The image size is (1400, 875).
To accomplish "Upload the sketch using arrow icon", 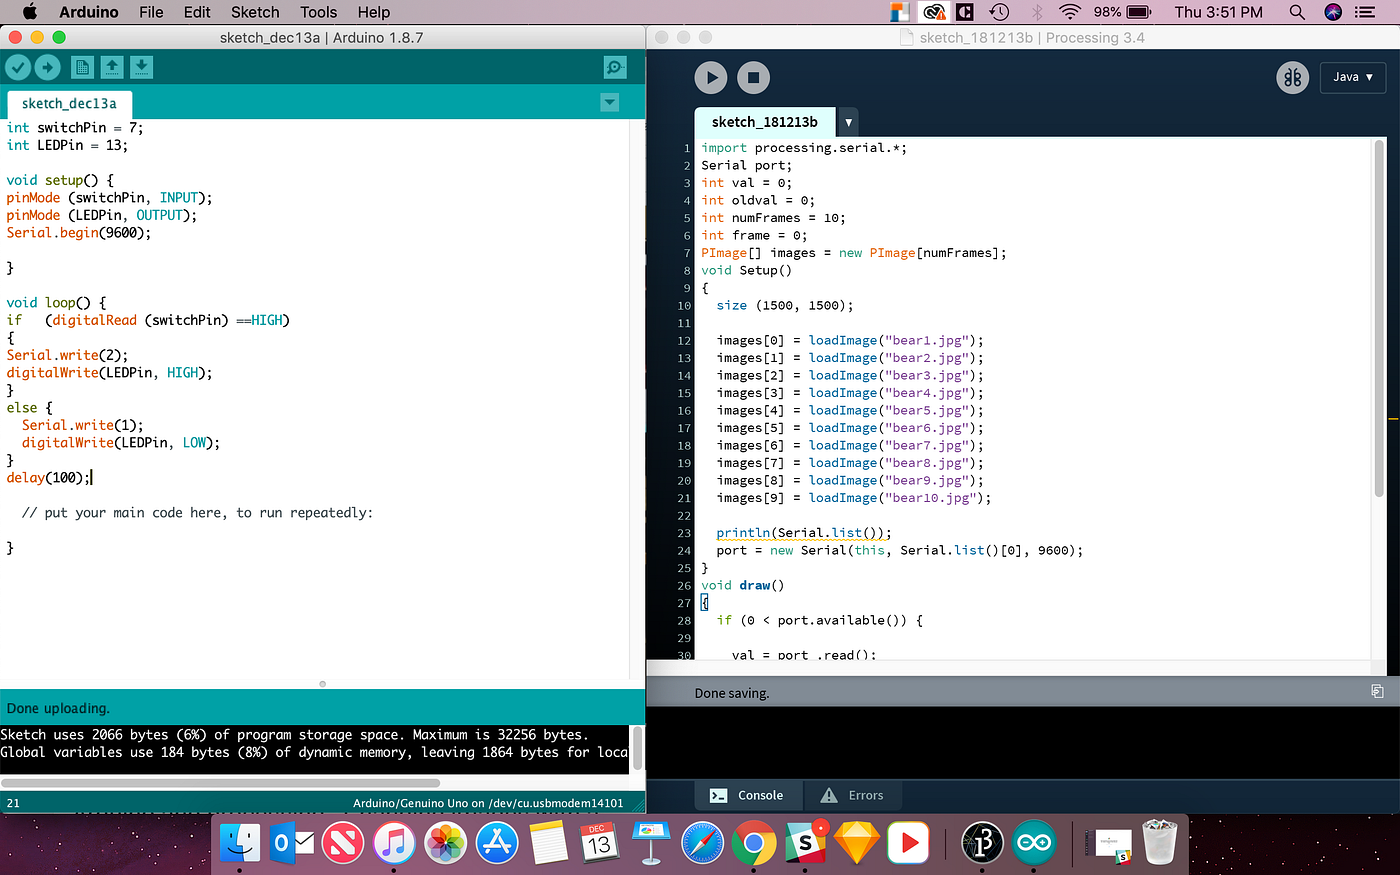I will pyautogui.click(x=46, y=66).
